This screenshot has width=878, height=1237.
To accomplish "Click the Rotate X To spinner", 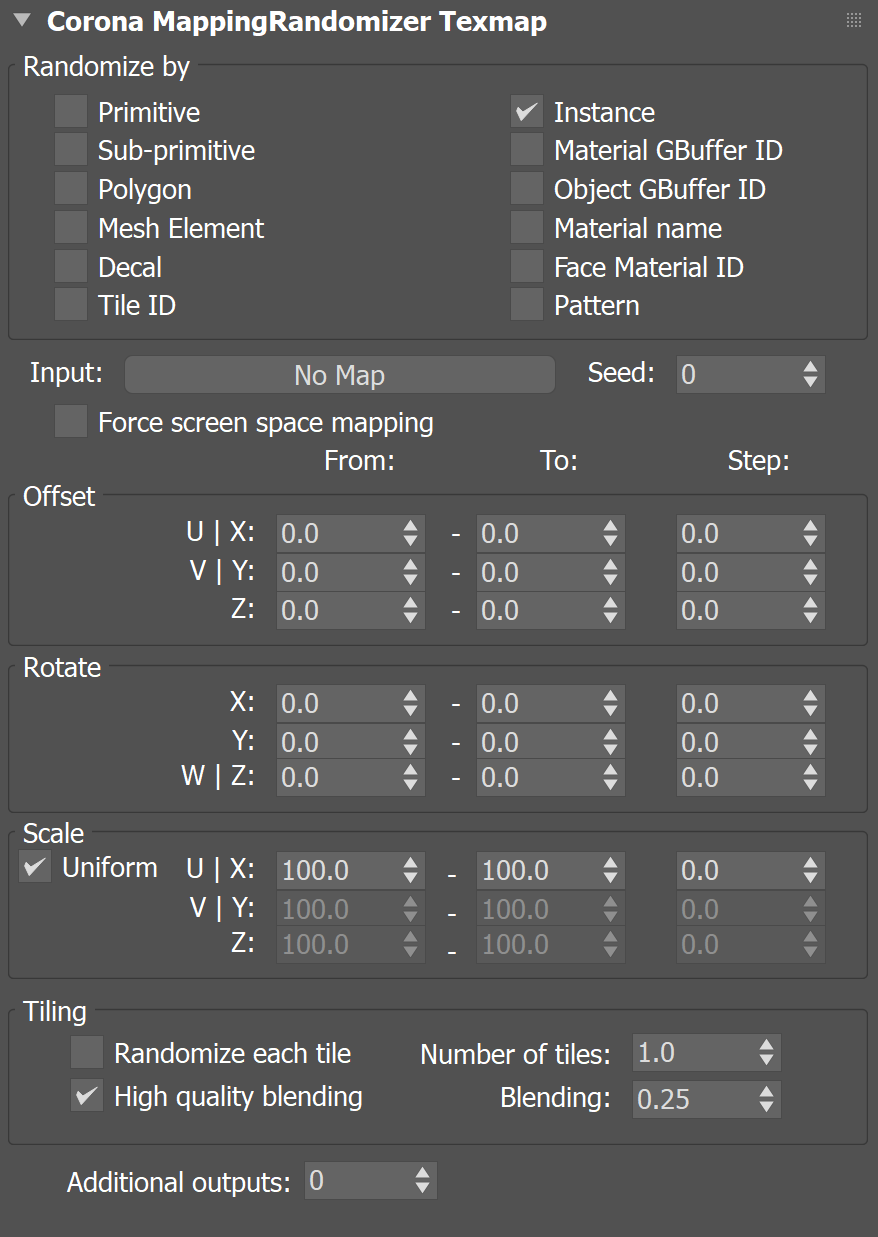I will click(611, 703).
